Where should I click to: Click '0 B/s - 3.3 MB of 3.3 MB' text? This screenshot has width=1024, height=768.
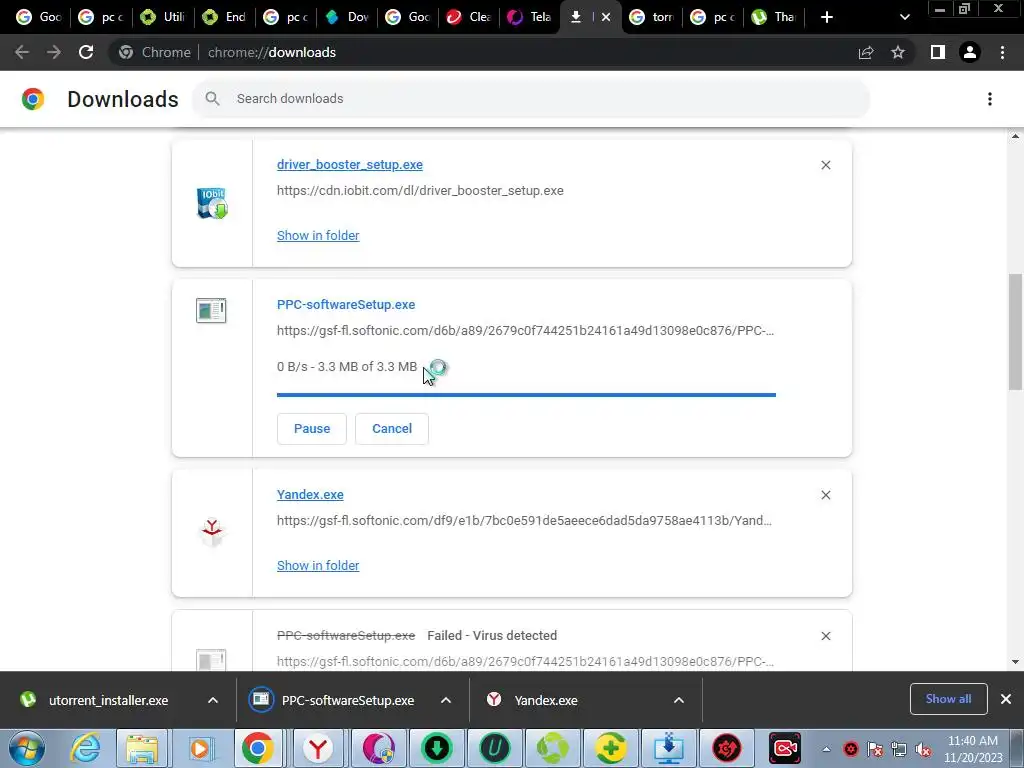347,366
